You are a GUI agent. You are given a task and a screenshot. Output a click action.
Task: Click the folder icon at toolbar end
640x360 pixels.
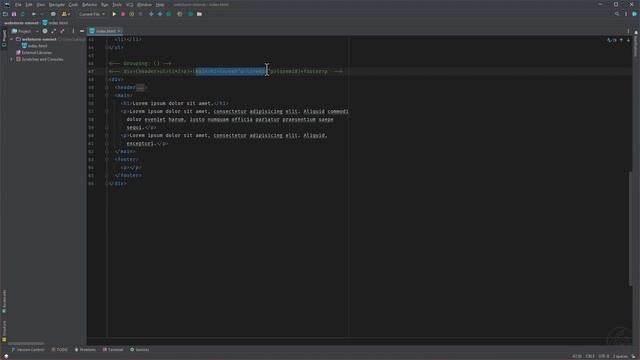pyautogui.click(x=199, y=14)
